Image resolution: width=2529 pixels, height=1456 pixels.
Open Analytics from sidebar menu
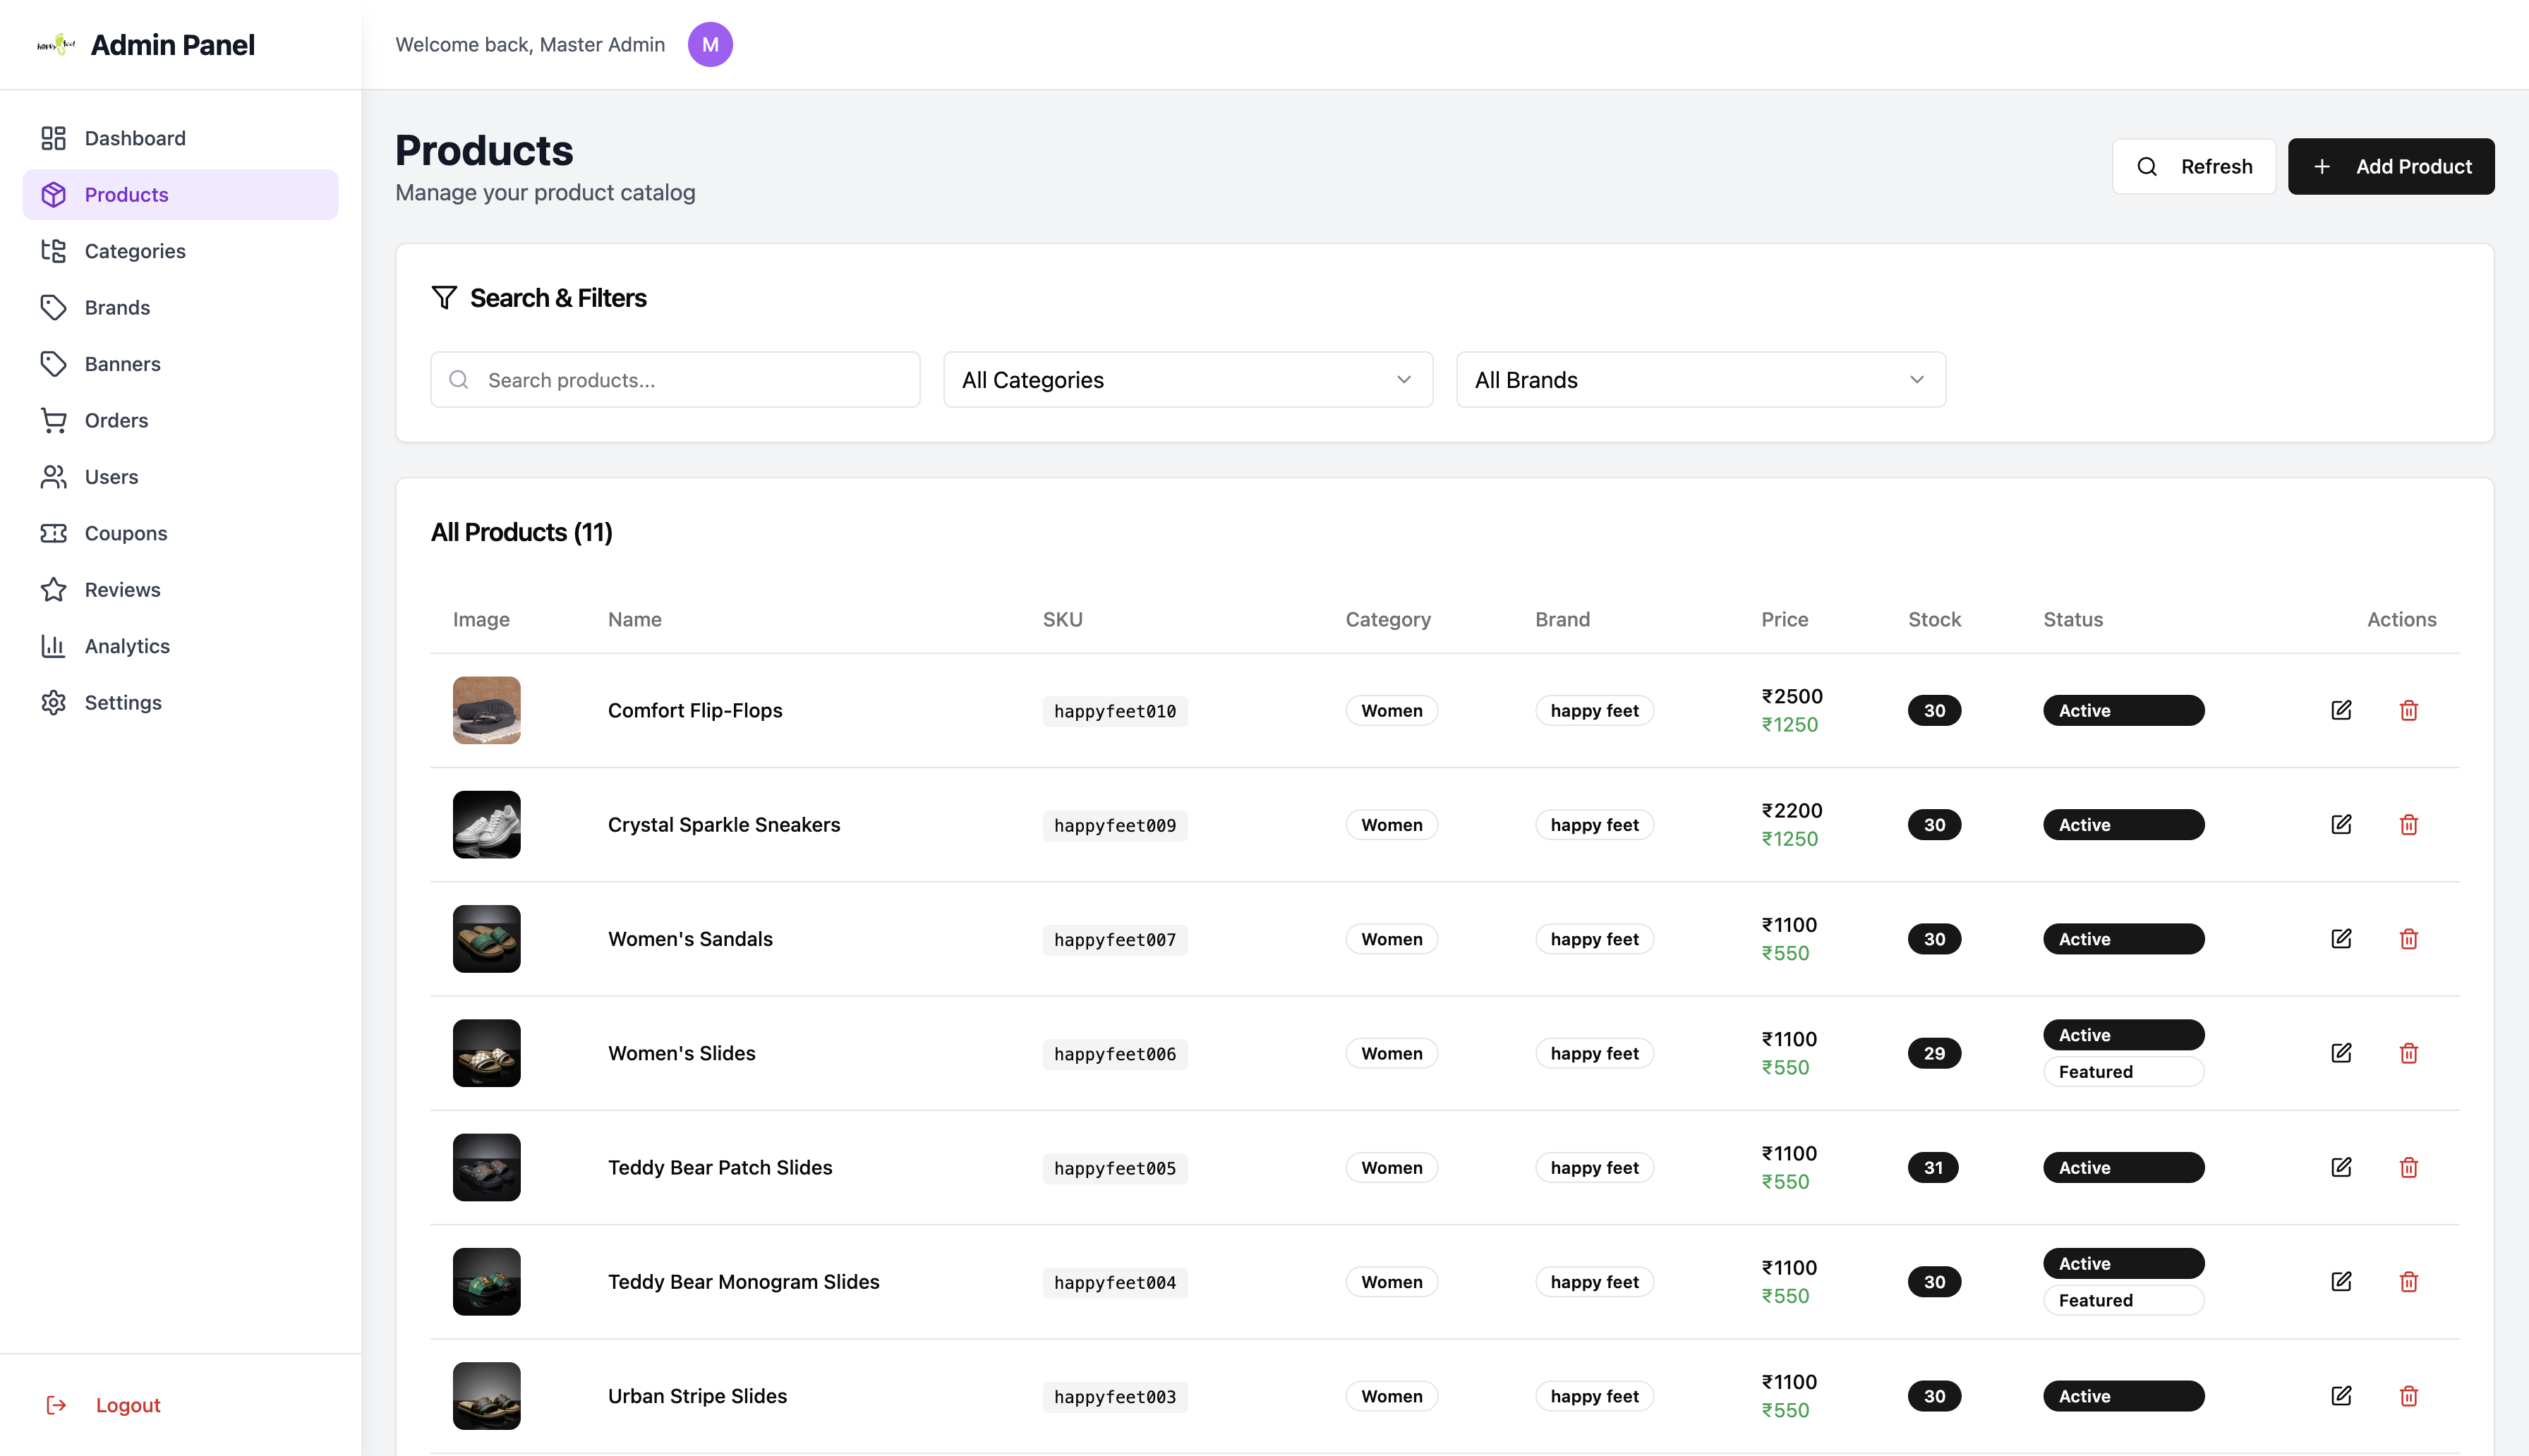pos(127,646)
